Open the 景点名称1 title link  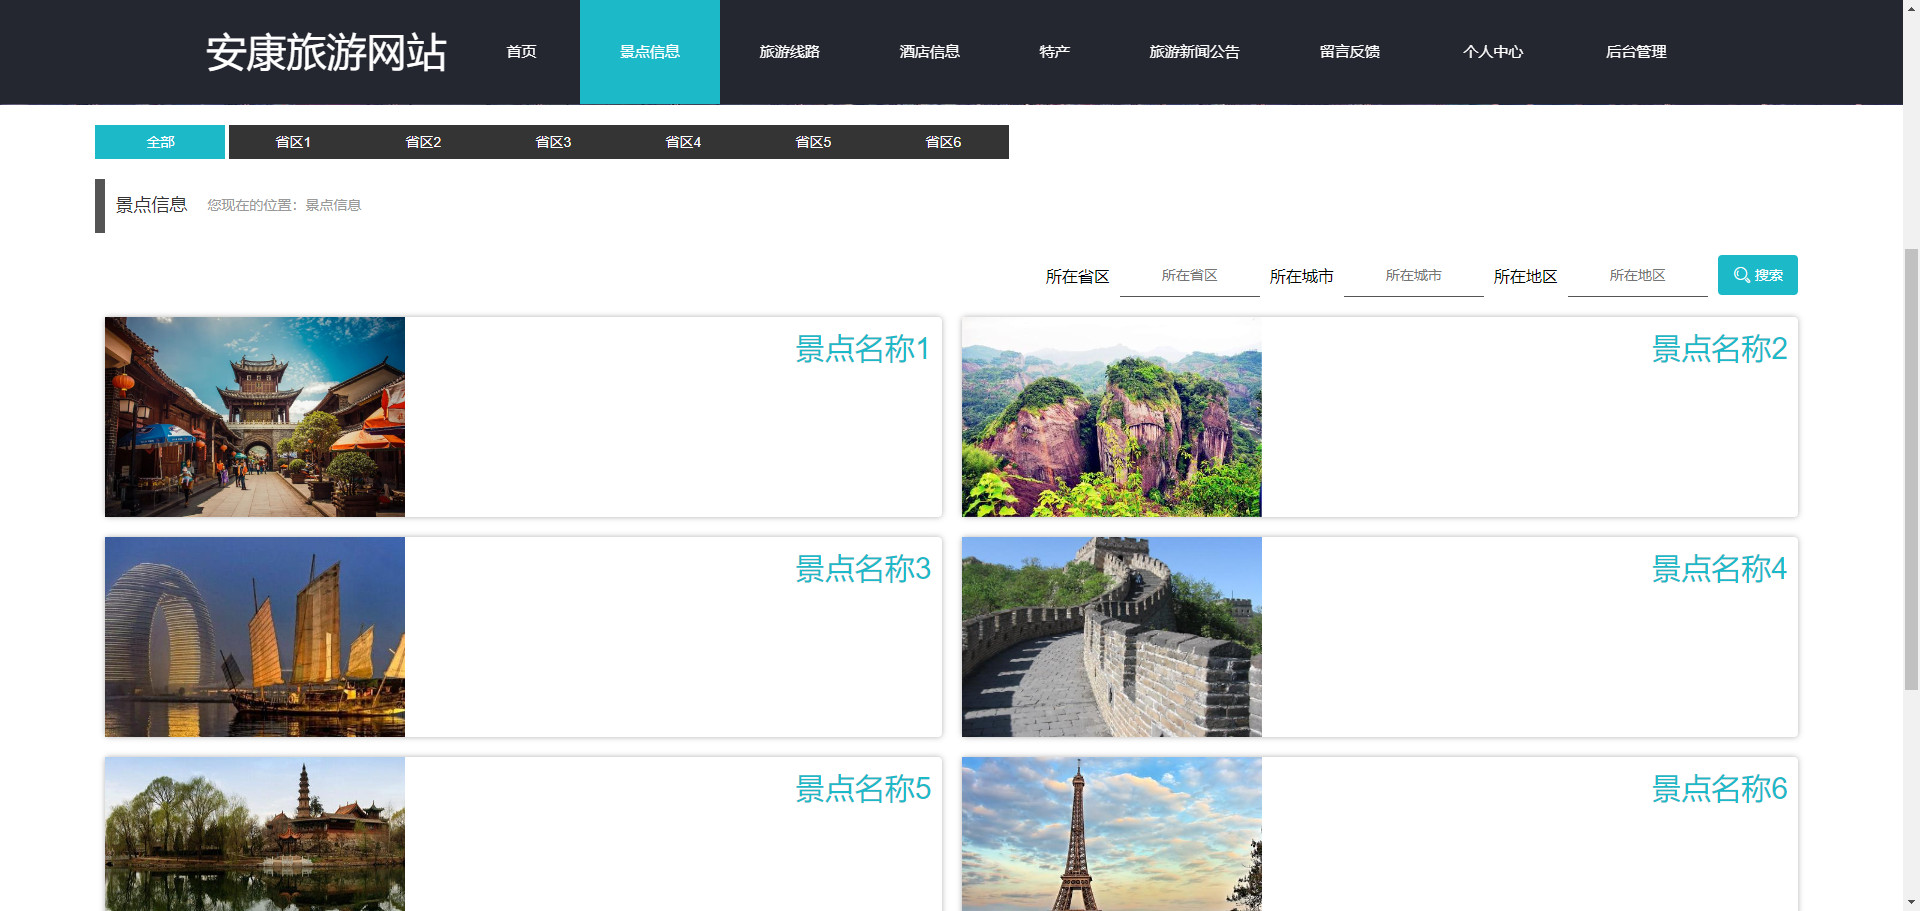click(x=863, y=349)
